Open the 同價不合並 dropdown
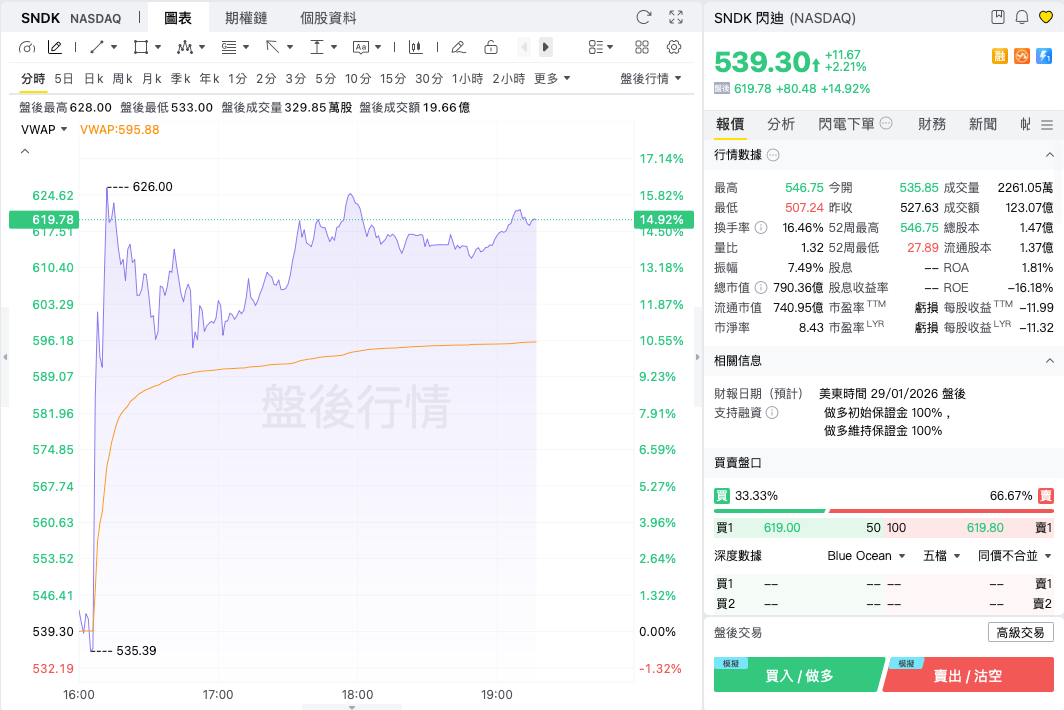The width and height of the screenshot is (1064, 710). pyautogui.click(x=1014, y=555)
